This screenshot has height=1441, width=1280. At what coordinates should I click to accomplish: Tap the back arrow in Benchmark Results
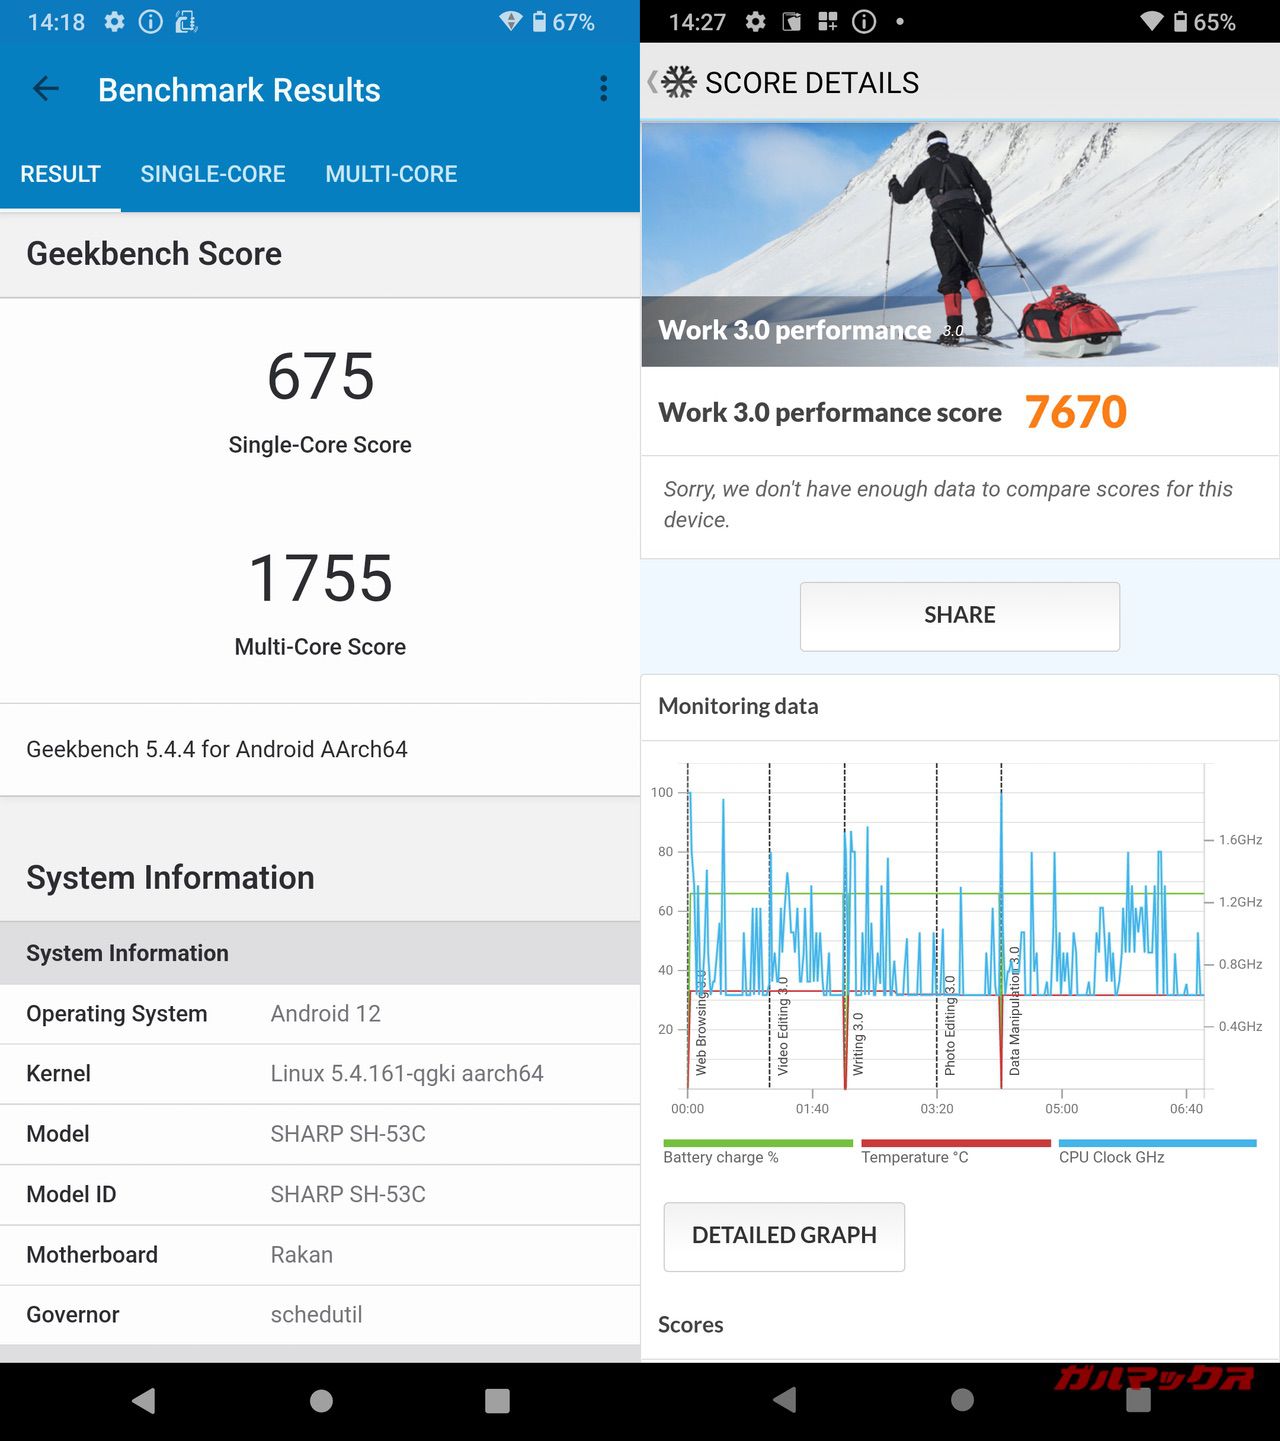click(46, 89)
